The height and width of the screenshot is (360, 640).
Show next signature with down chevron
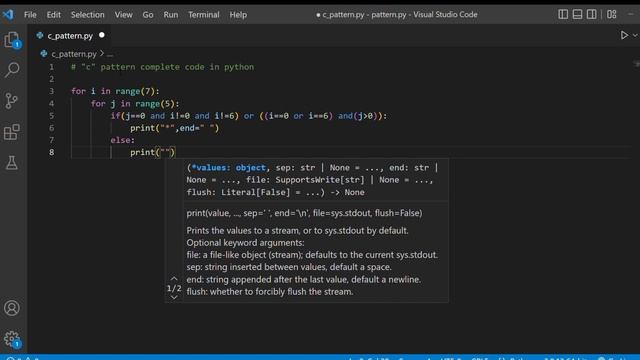[174, 297]
